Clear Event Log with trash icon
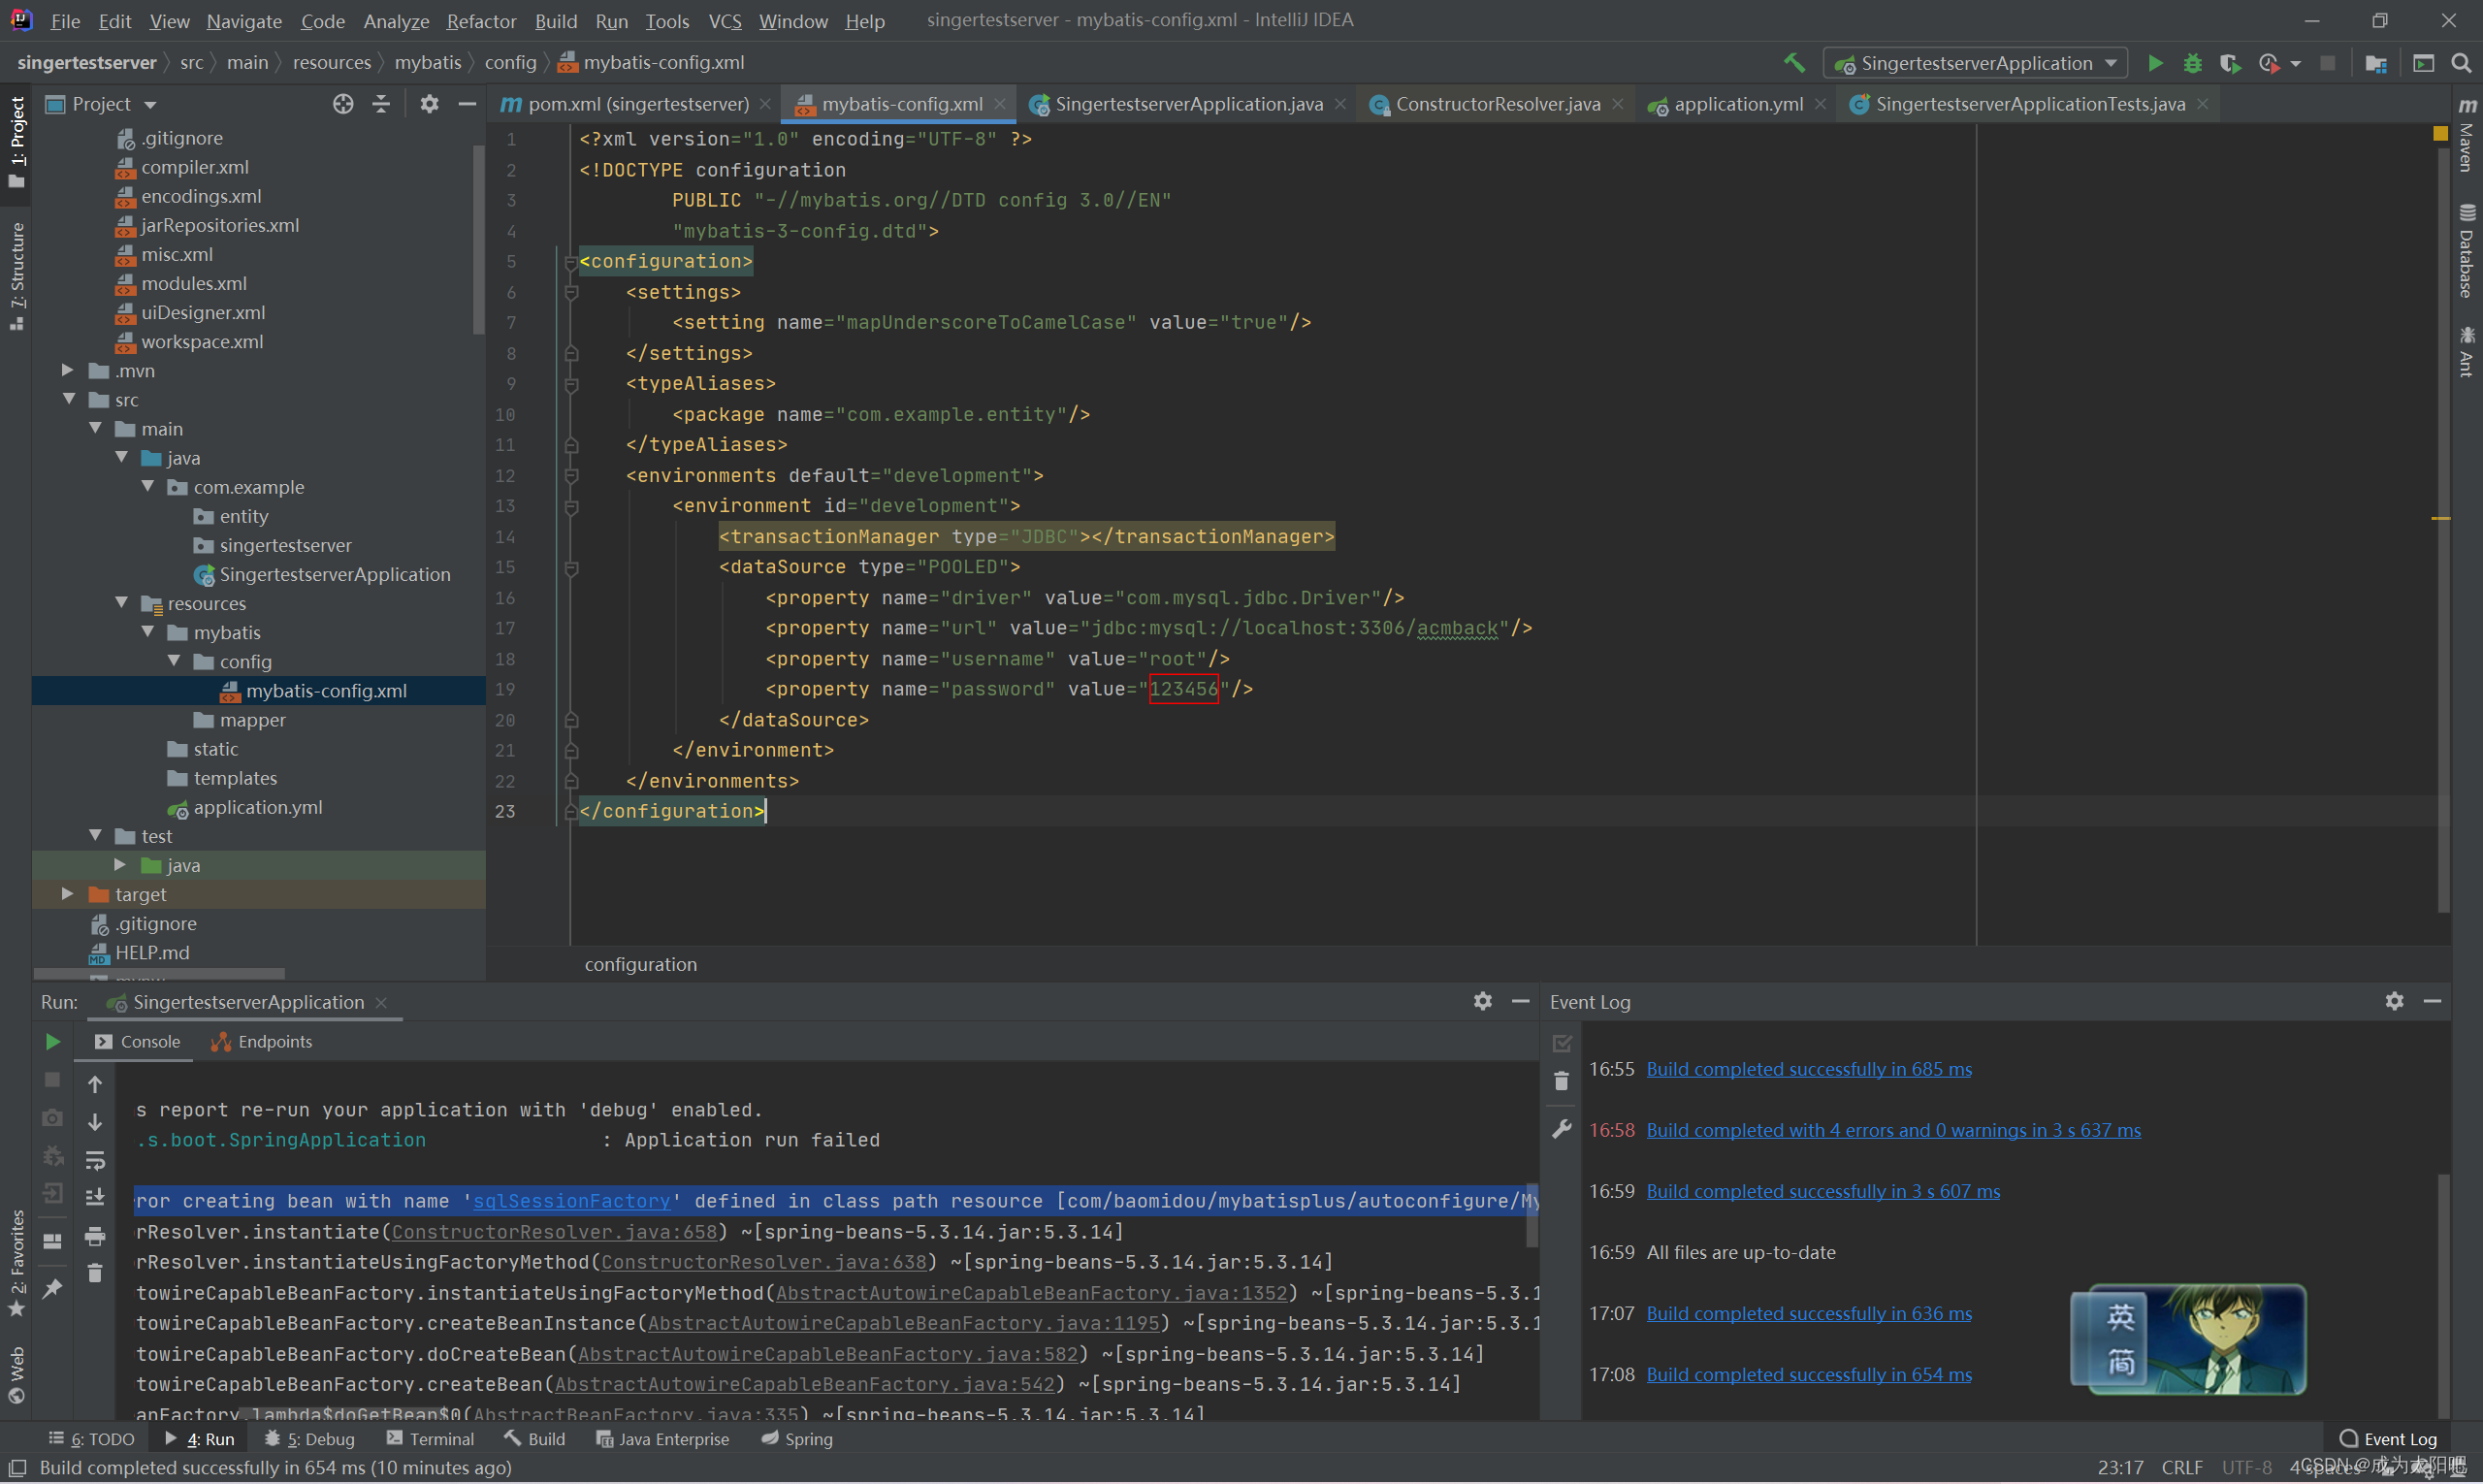 pyautogui.click(x=1561, y=1081)
